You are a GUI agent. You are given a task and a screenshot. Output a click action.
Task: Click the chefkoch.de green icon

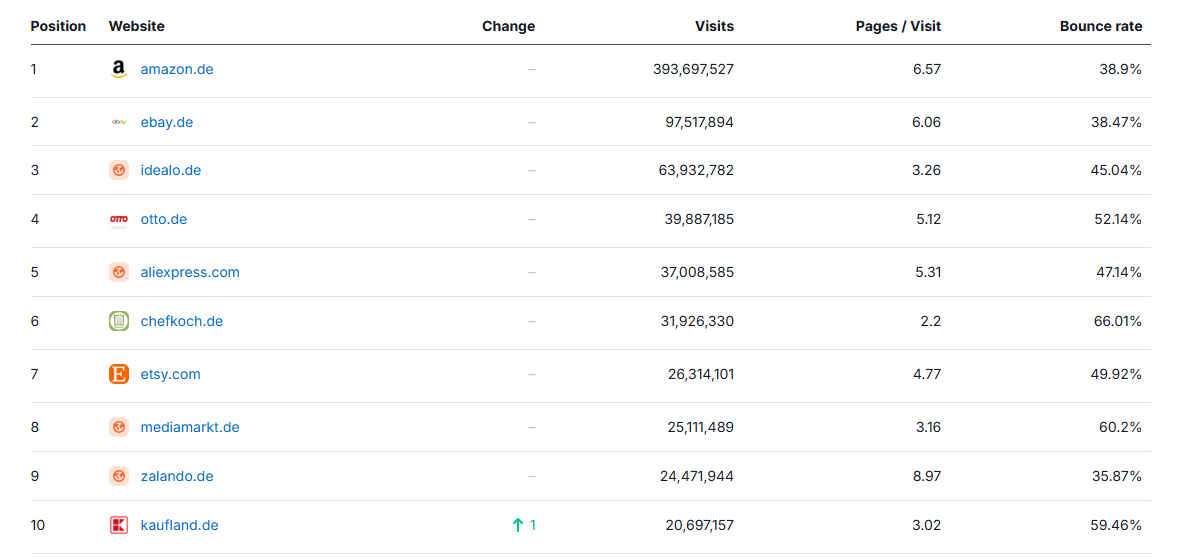click(x=119, y=321)
